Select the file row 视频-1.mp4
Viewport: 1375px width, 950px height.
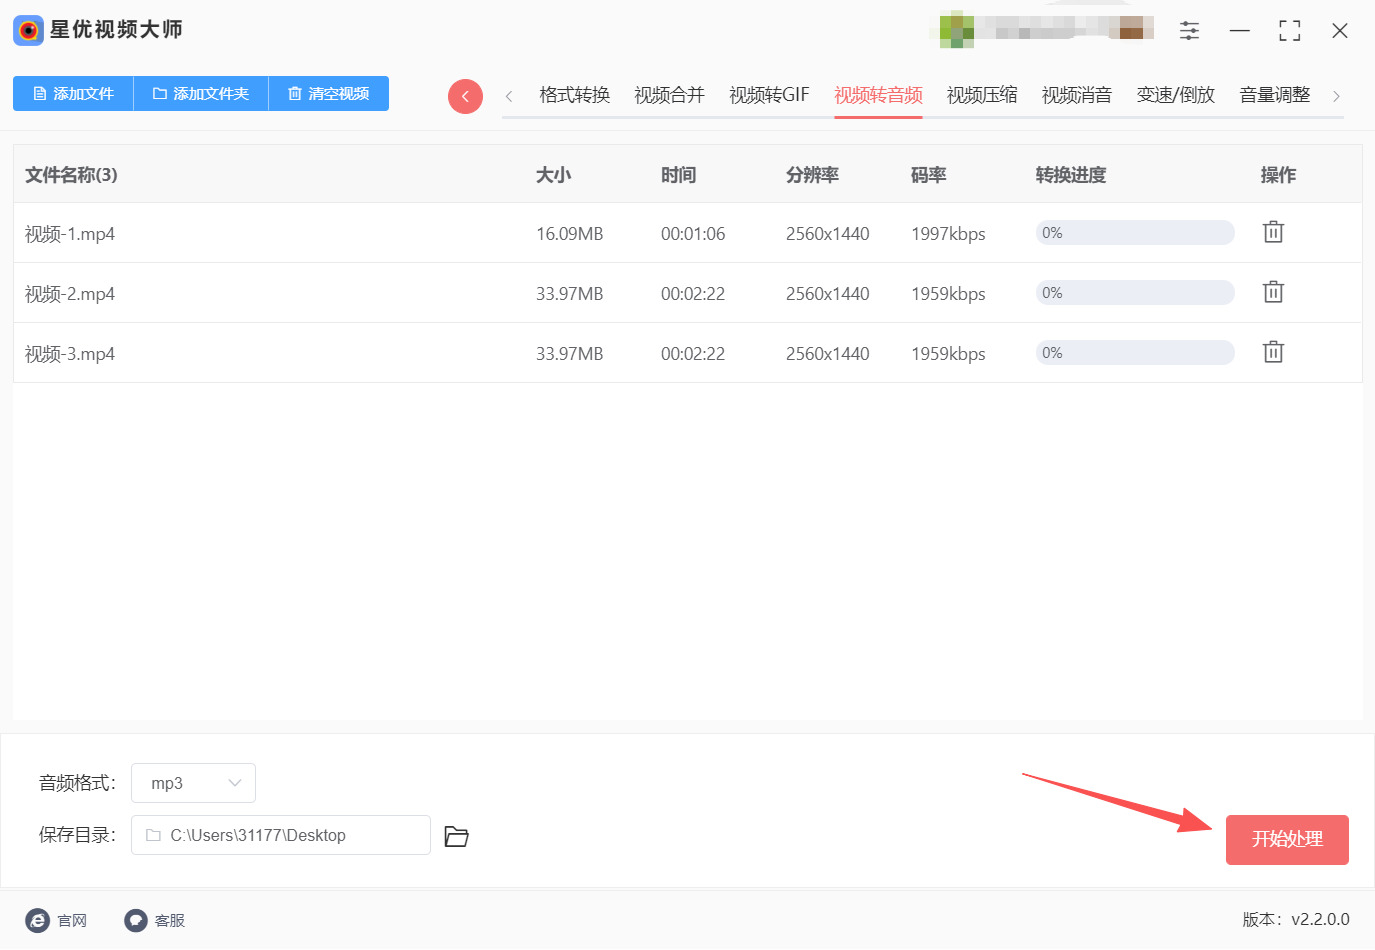click(687, 233)
